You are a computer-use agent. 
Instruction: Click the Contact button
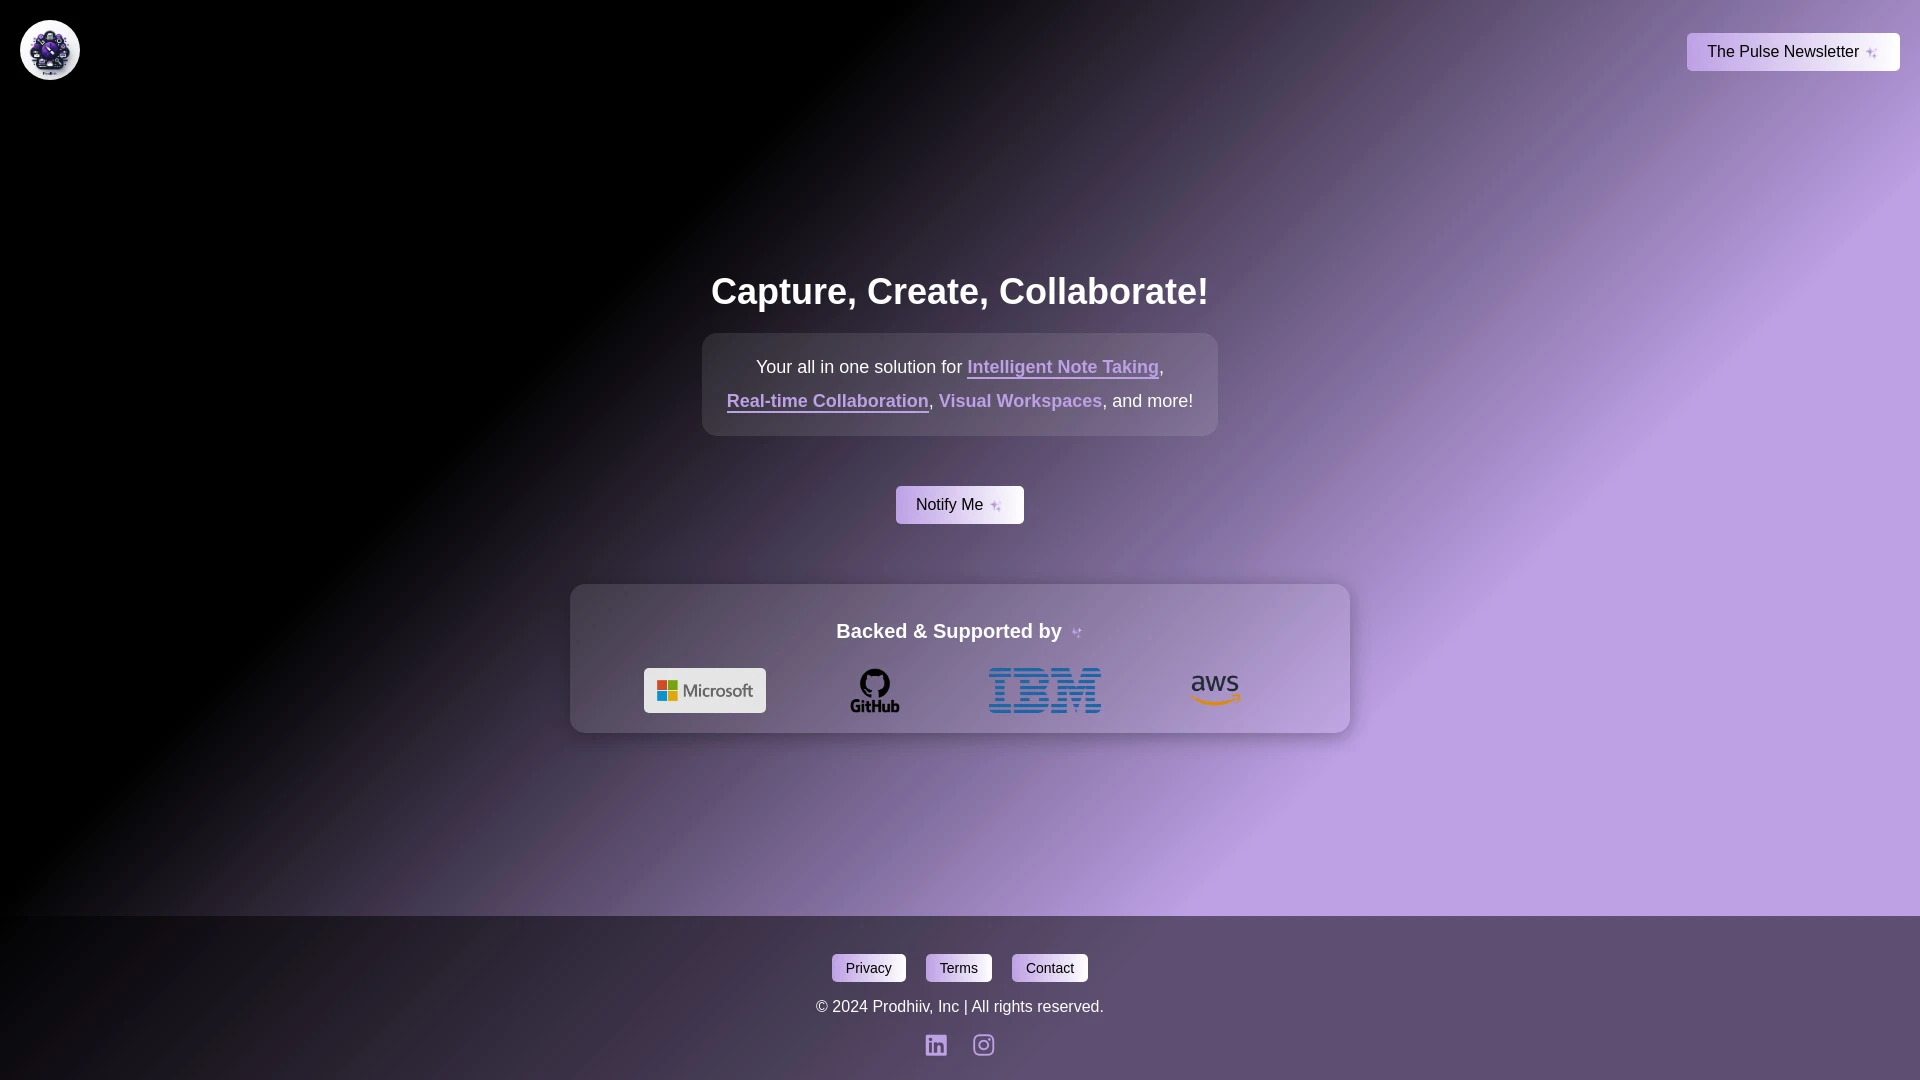click(x=1048, y=967)
